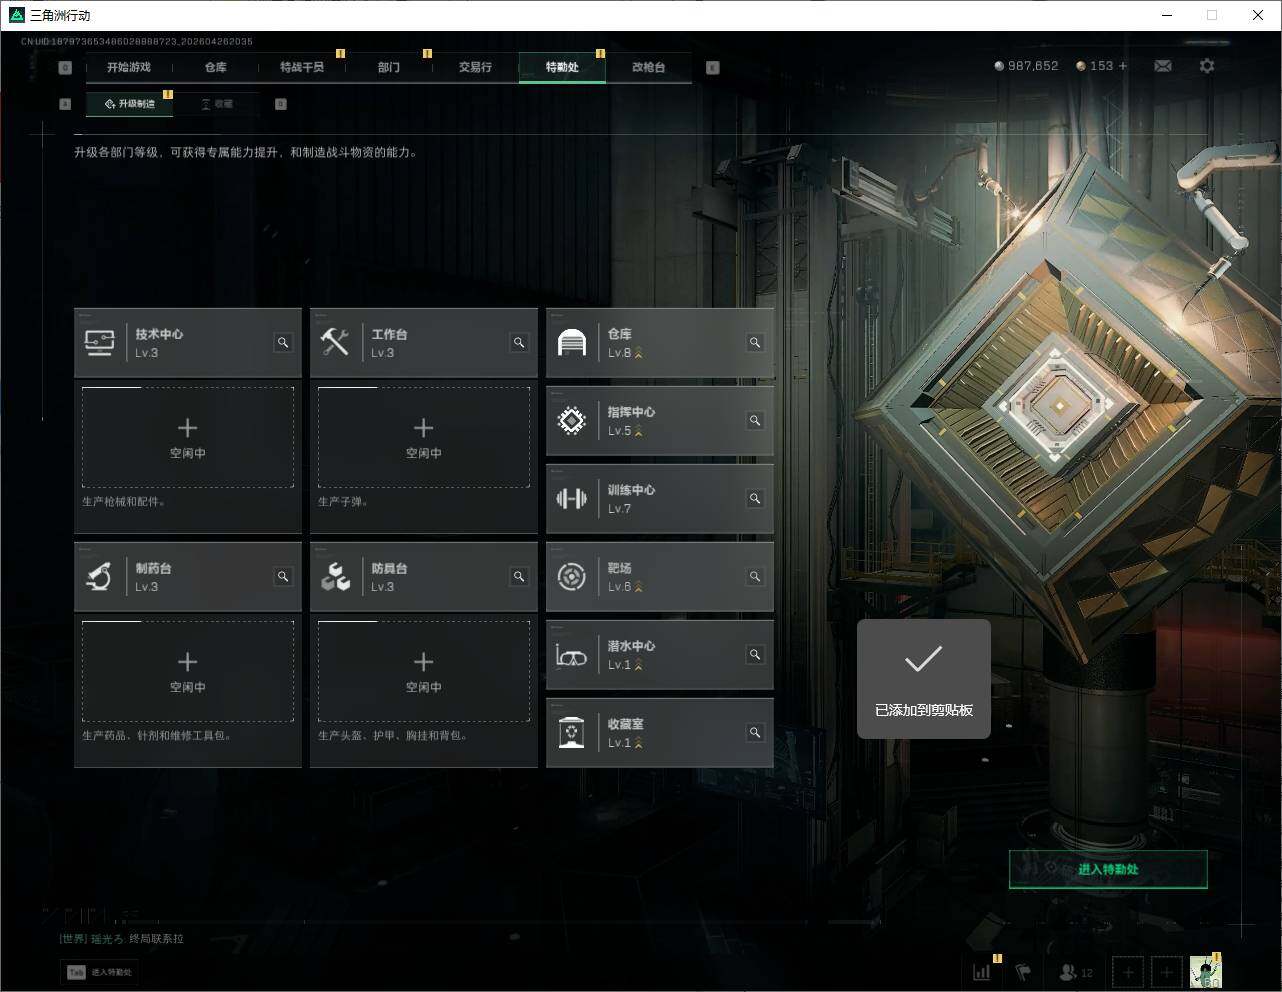Go to the 部门 tab
The height and width of the screenshot is (992, 1282).
[388, 67]
